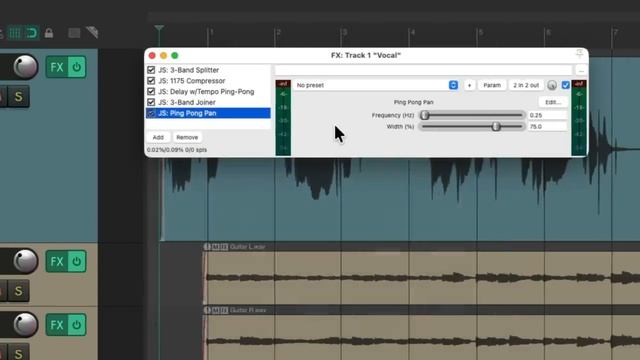
Task: Click the left input level meter
Action: tap(283, 118)
